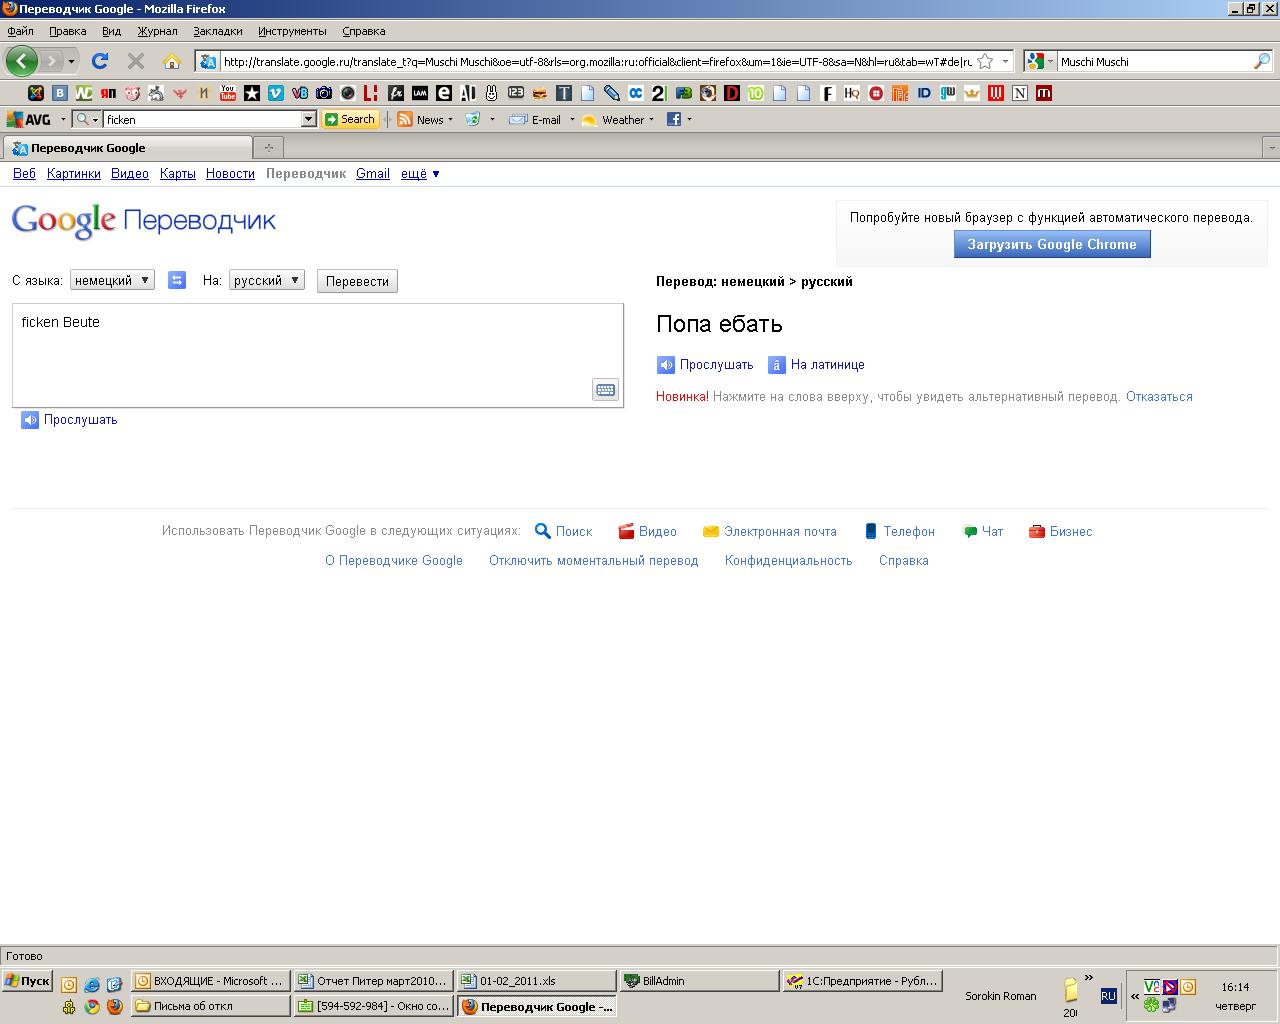Open the virtual keyboard in the translation box
1280x1024 pixels.
(x=605, y=390)
